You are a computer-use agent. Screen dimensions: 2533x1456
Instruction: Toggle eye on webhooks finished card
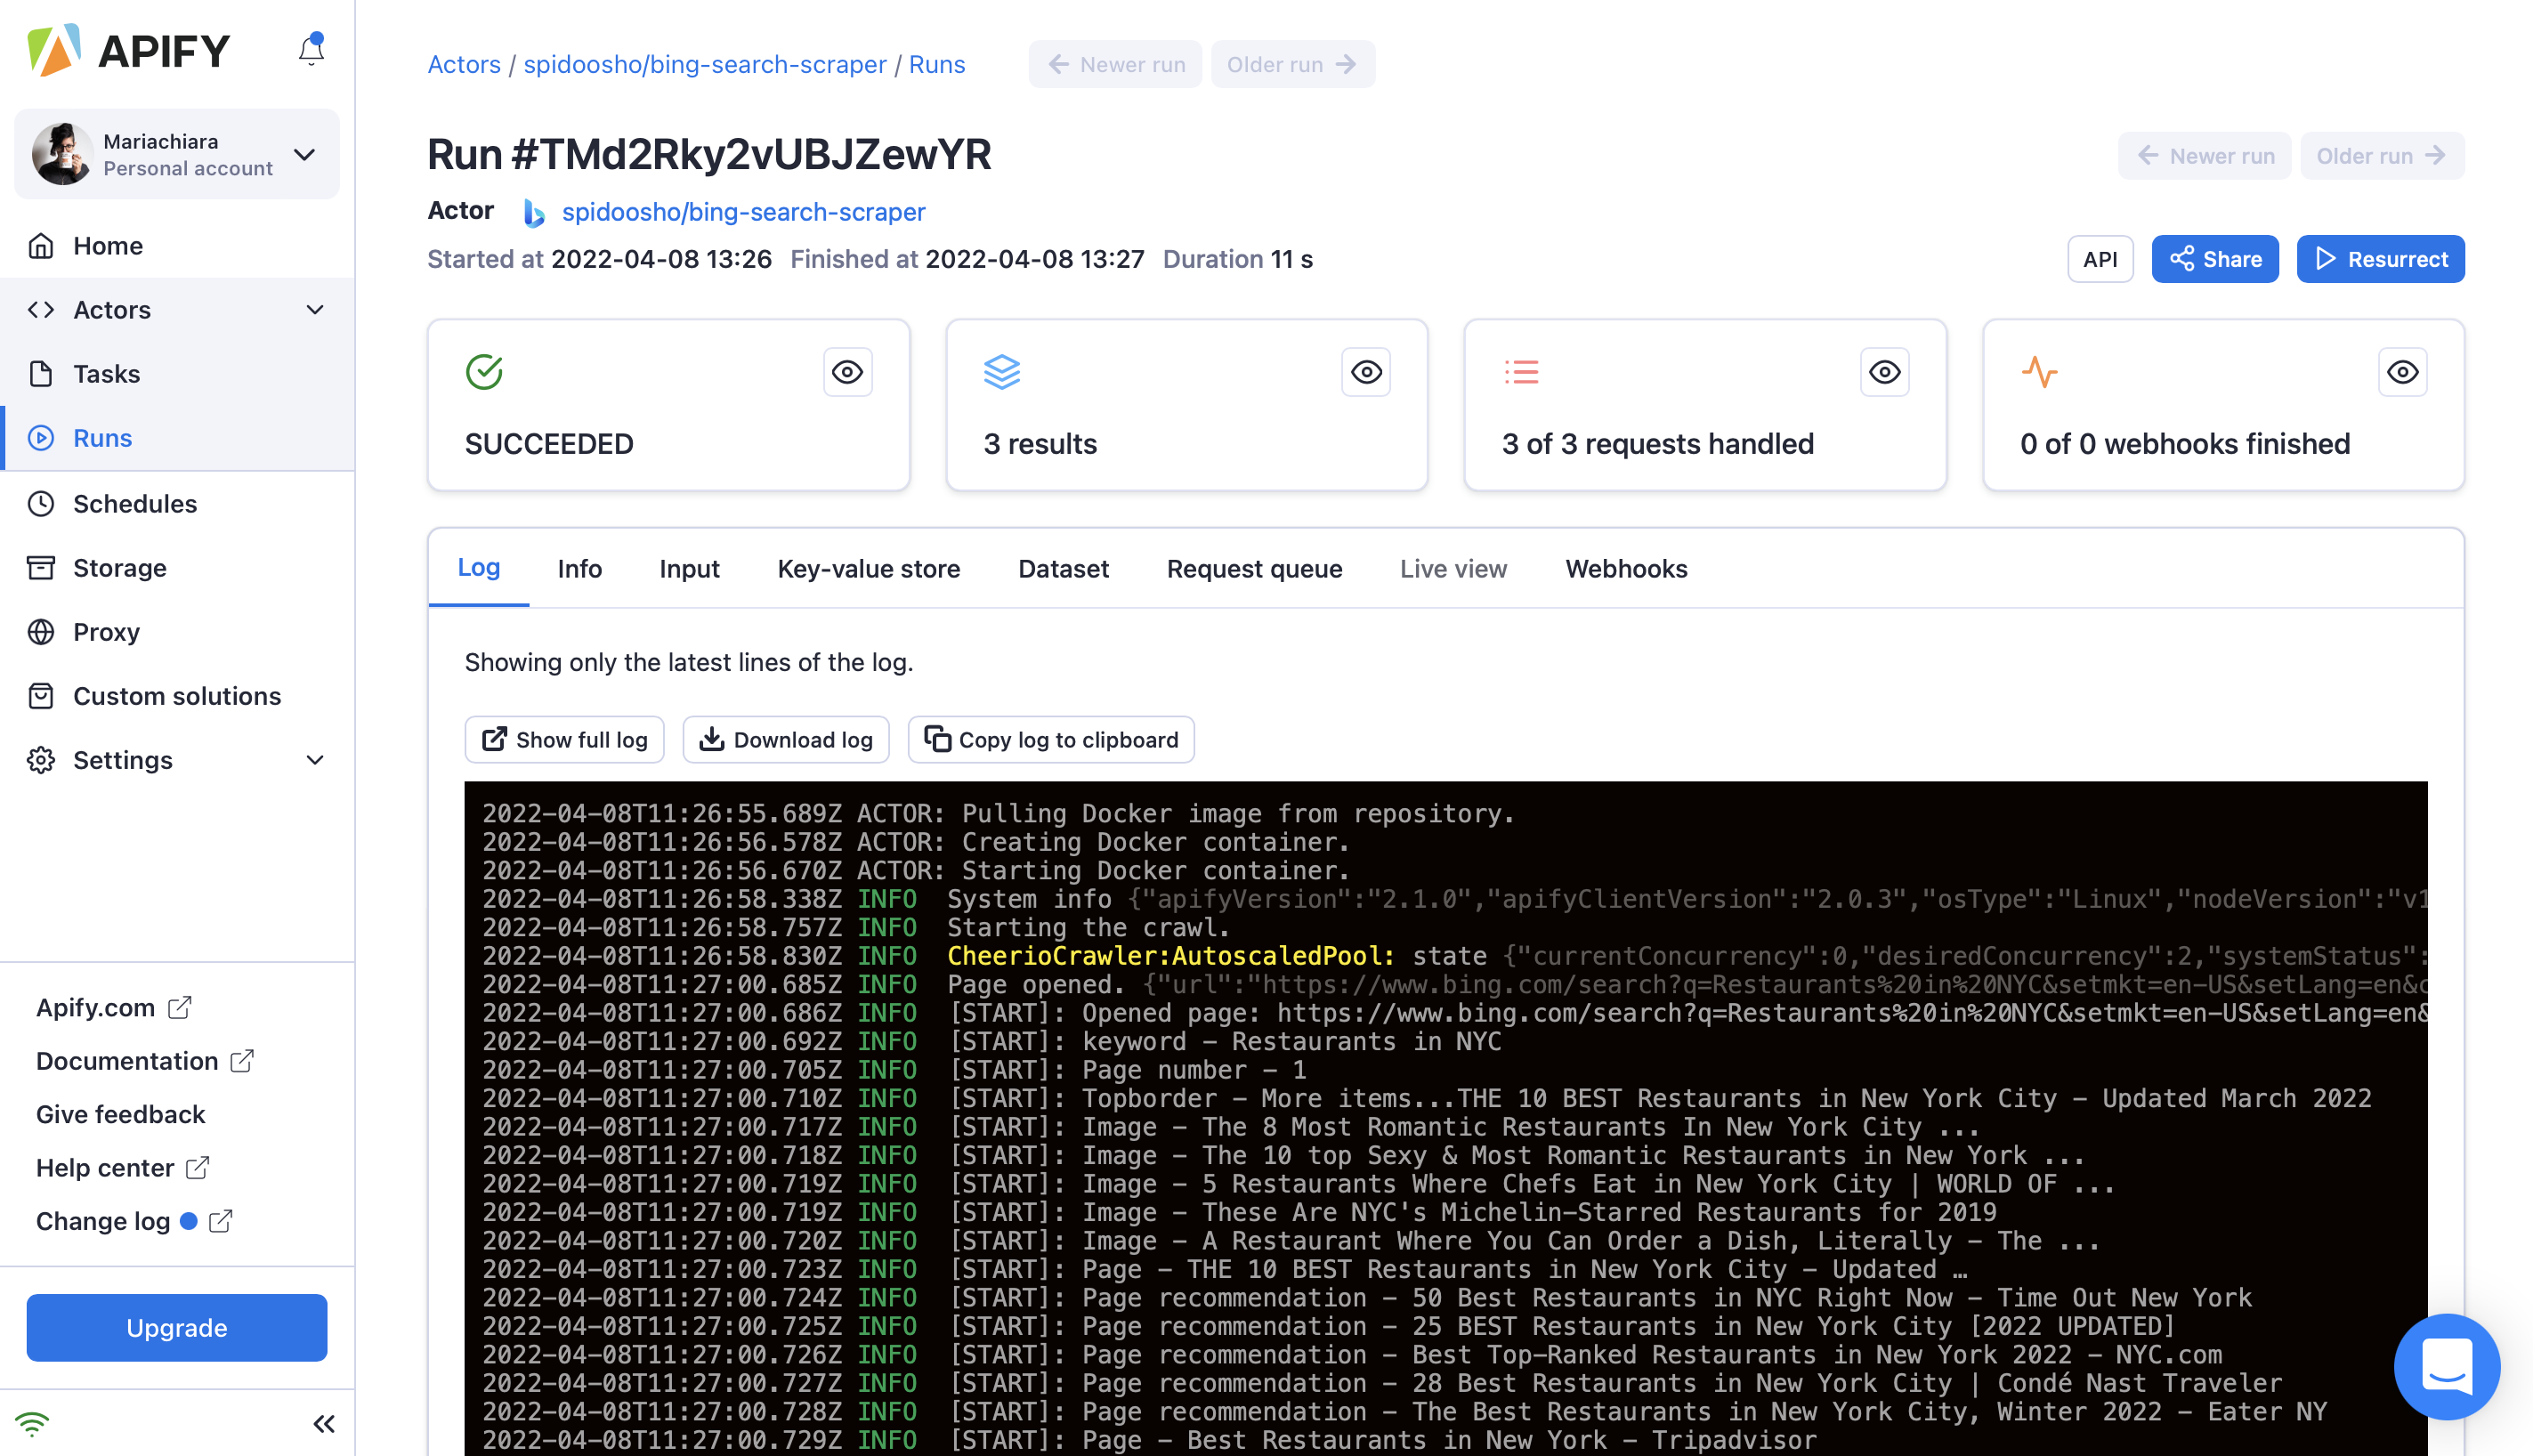(x=2402, y=372)
